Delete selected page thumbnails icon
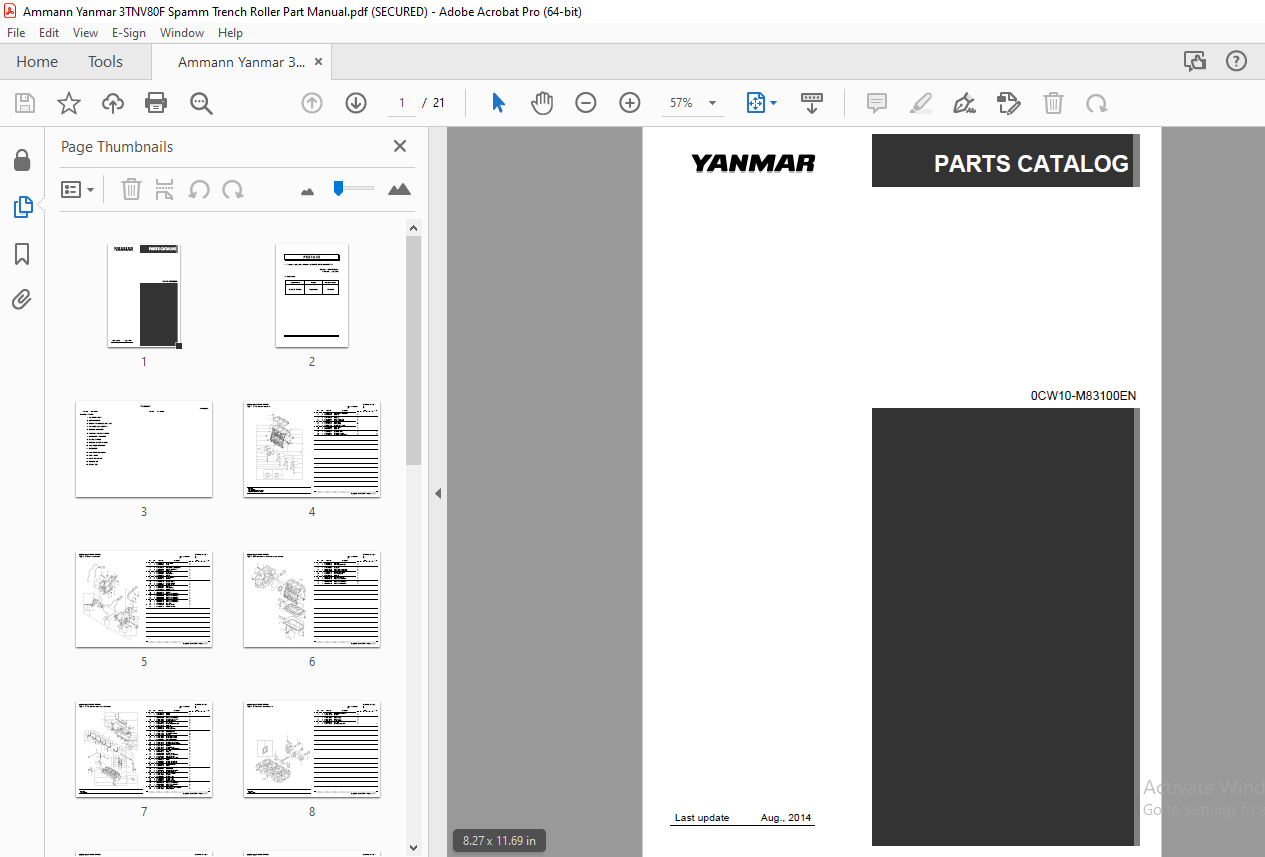The image size is (1265, 857). point(131,189)
